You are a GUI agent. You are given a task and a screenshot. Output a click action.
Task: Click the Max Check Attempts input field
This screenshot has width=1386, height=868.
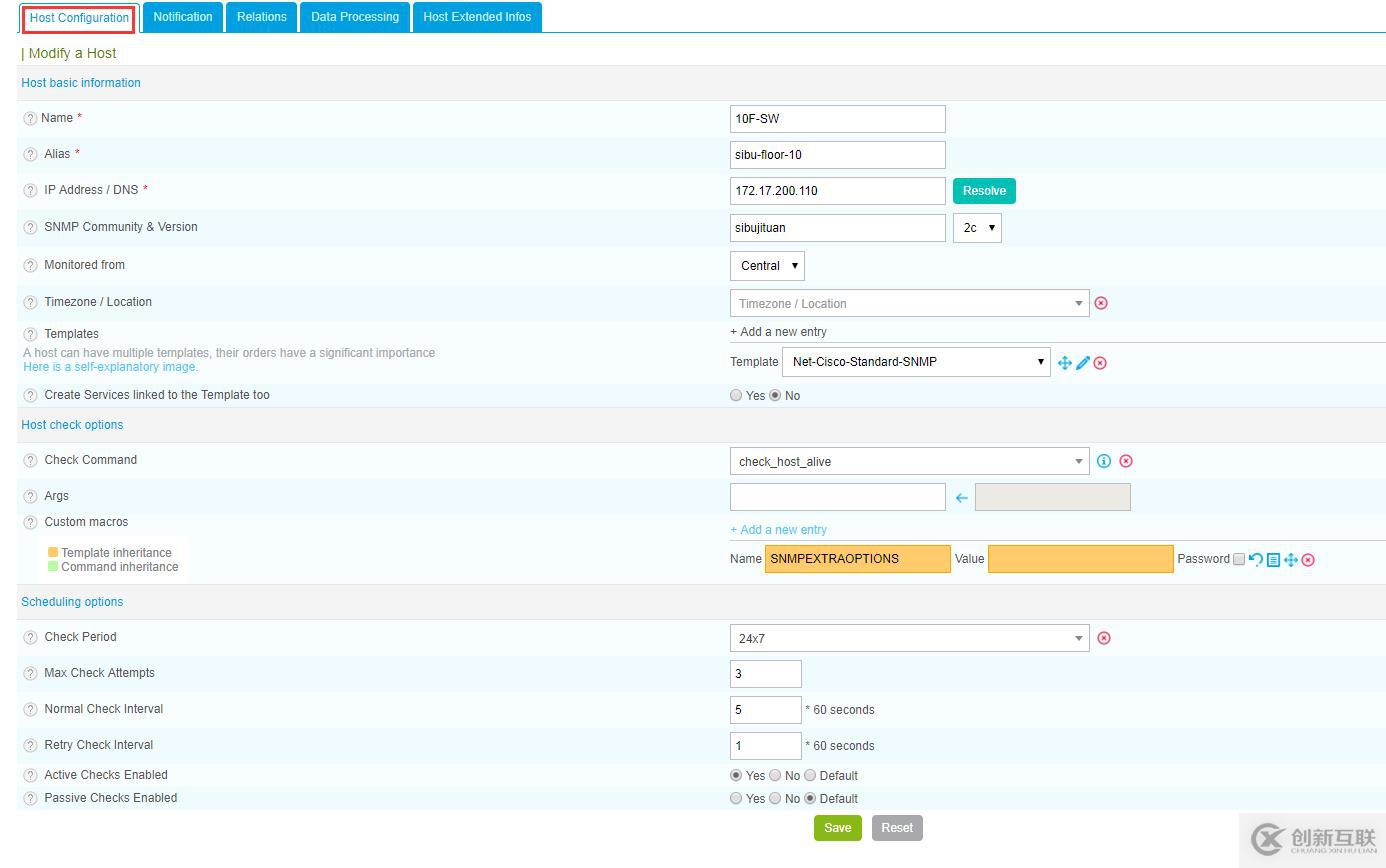pos(766,674)
